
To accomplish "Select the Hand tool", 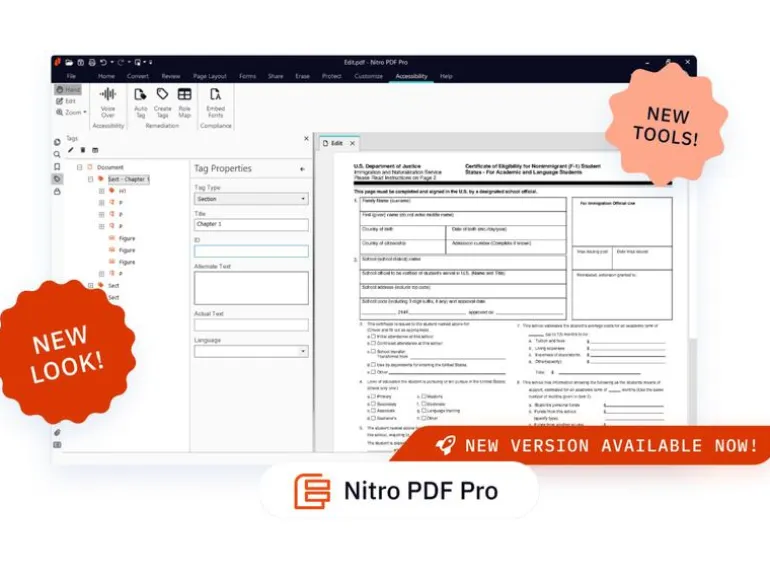I will tap(68, 90).
